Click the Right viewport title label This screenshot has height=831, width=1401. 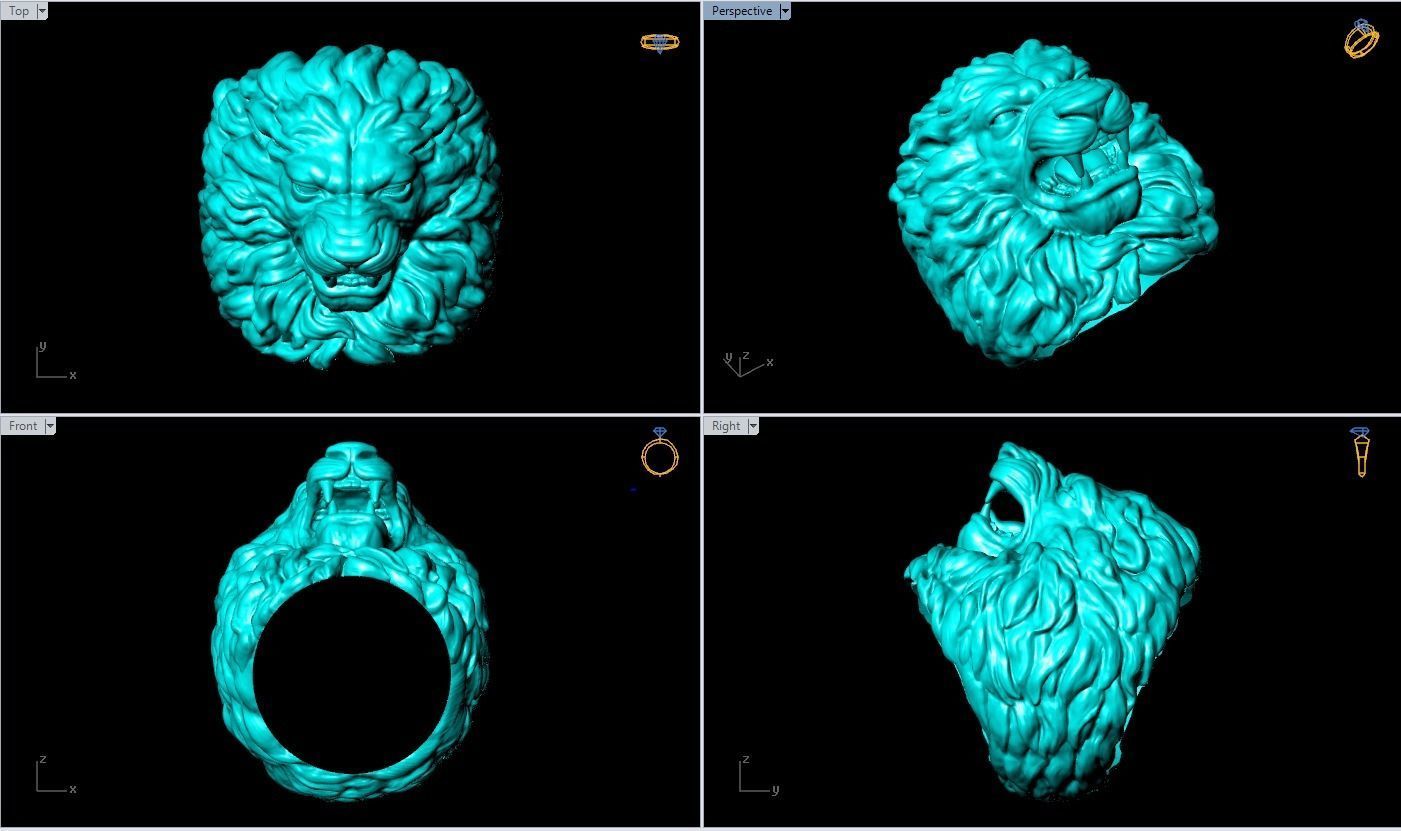click(726, 426)
